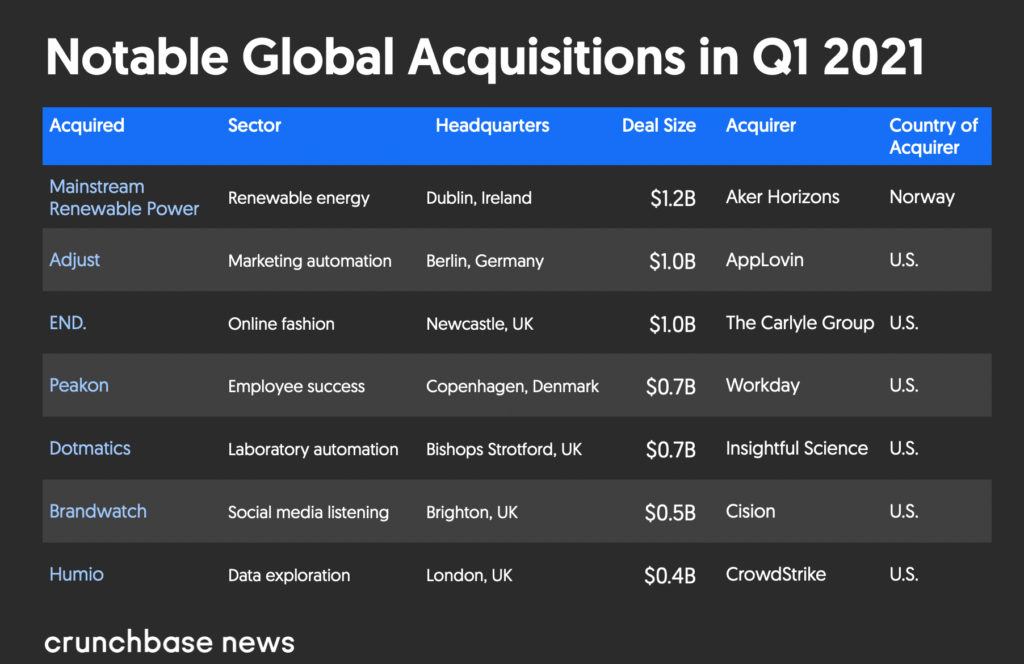Click the $1.2B deal size value
This screenshot has width=1024, height=664.
(673, 198)
